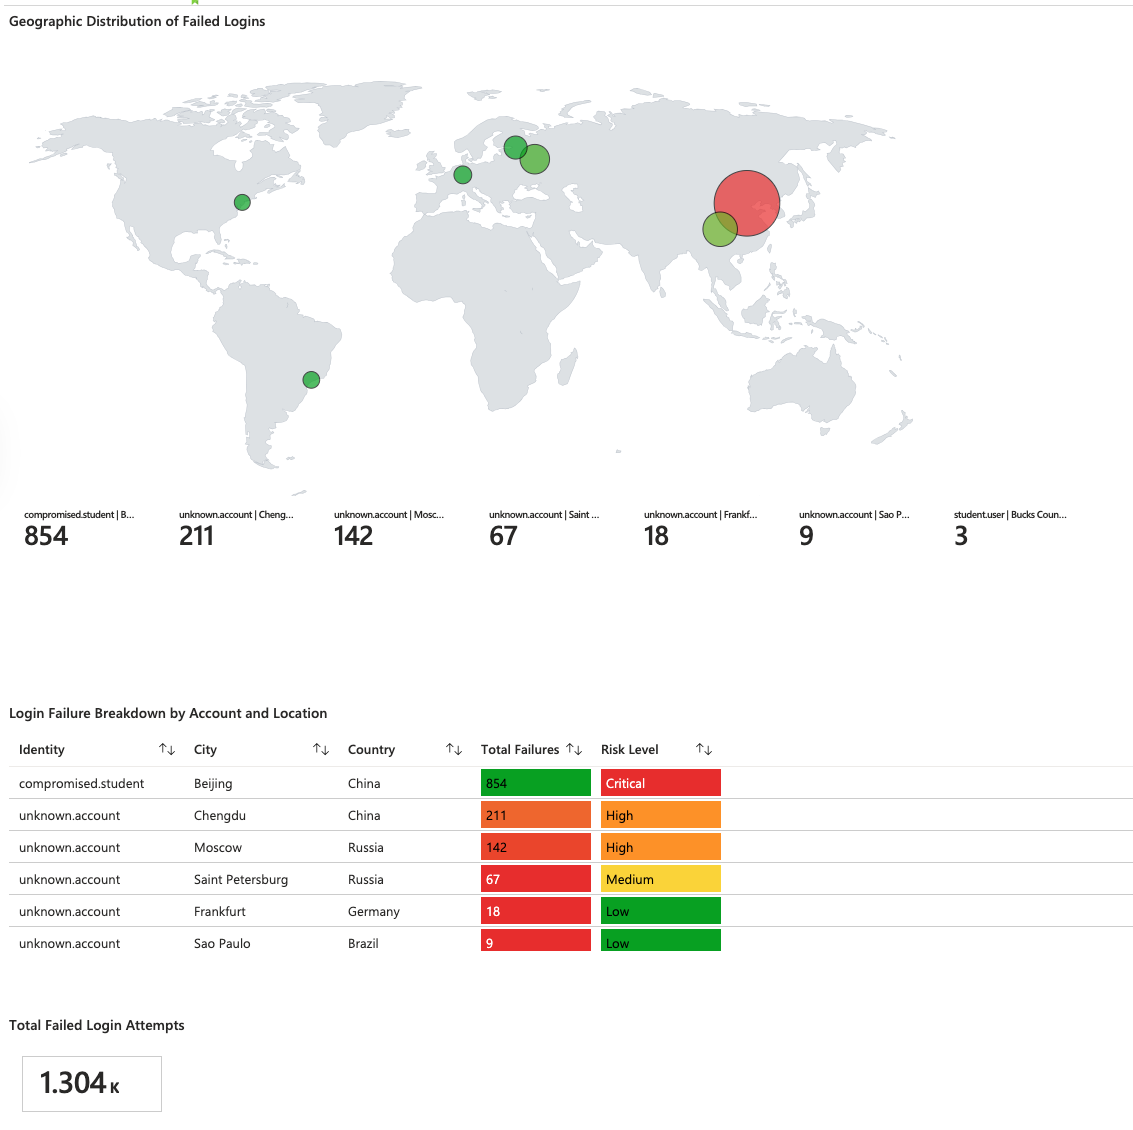Sort table by Country column arrows
Image resolution: width=1133 pixels, height=1130 pixels.
pos(454,749)
